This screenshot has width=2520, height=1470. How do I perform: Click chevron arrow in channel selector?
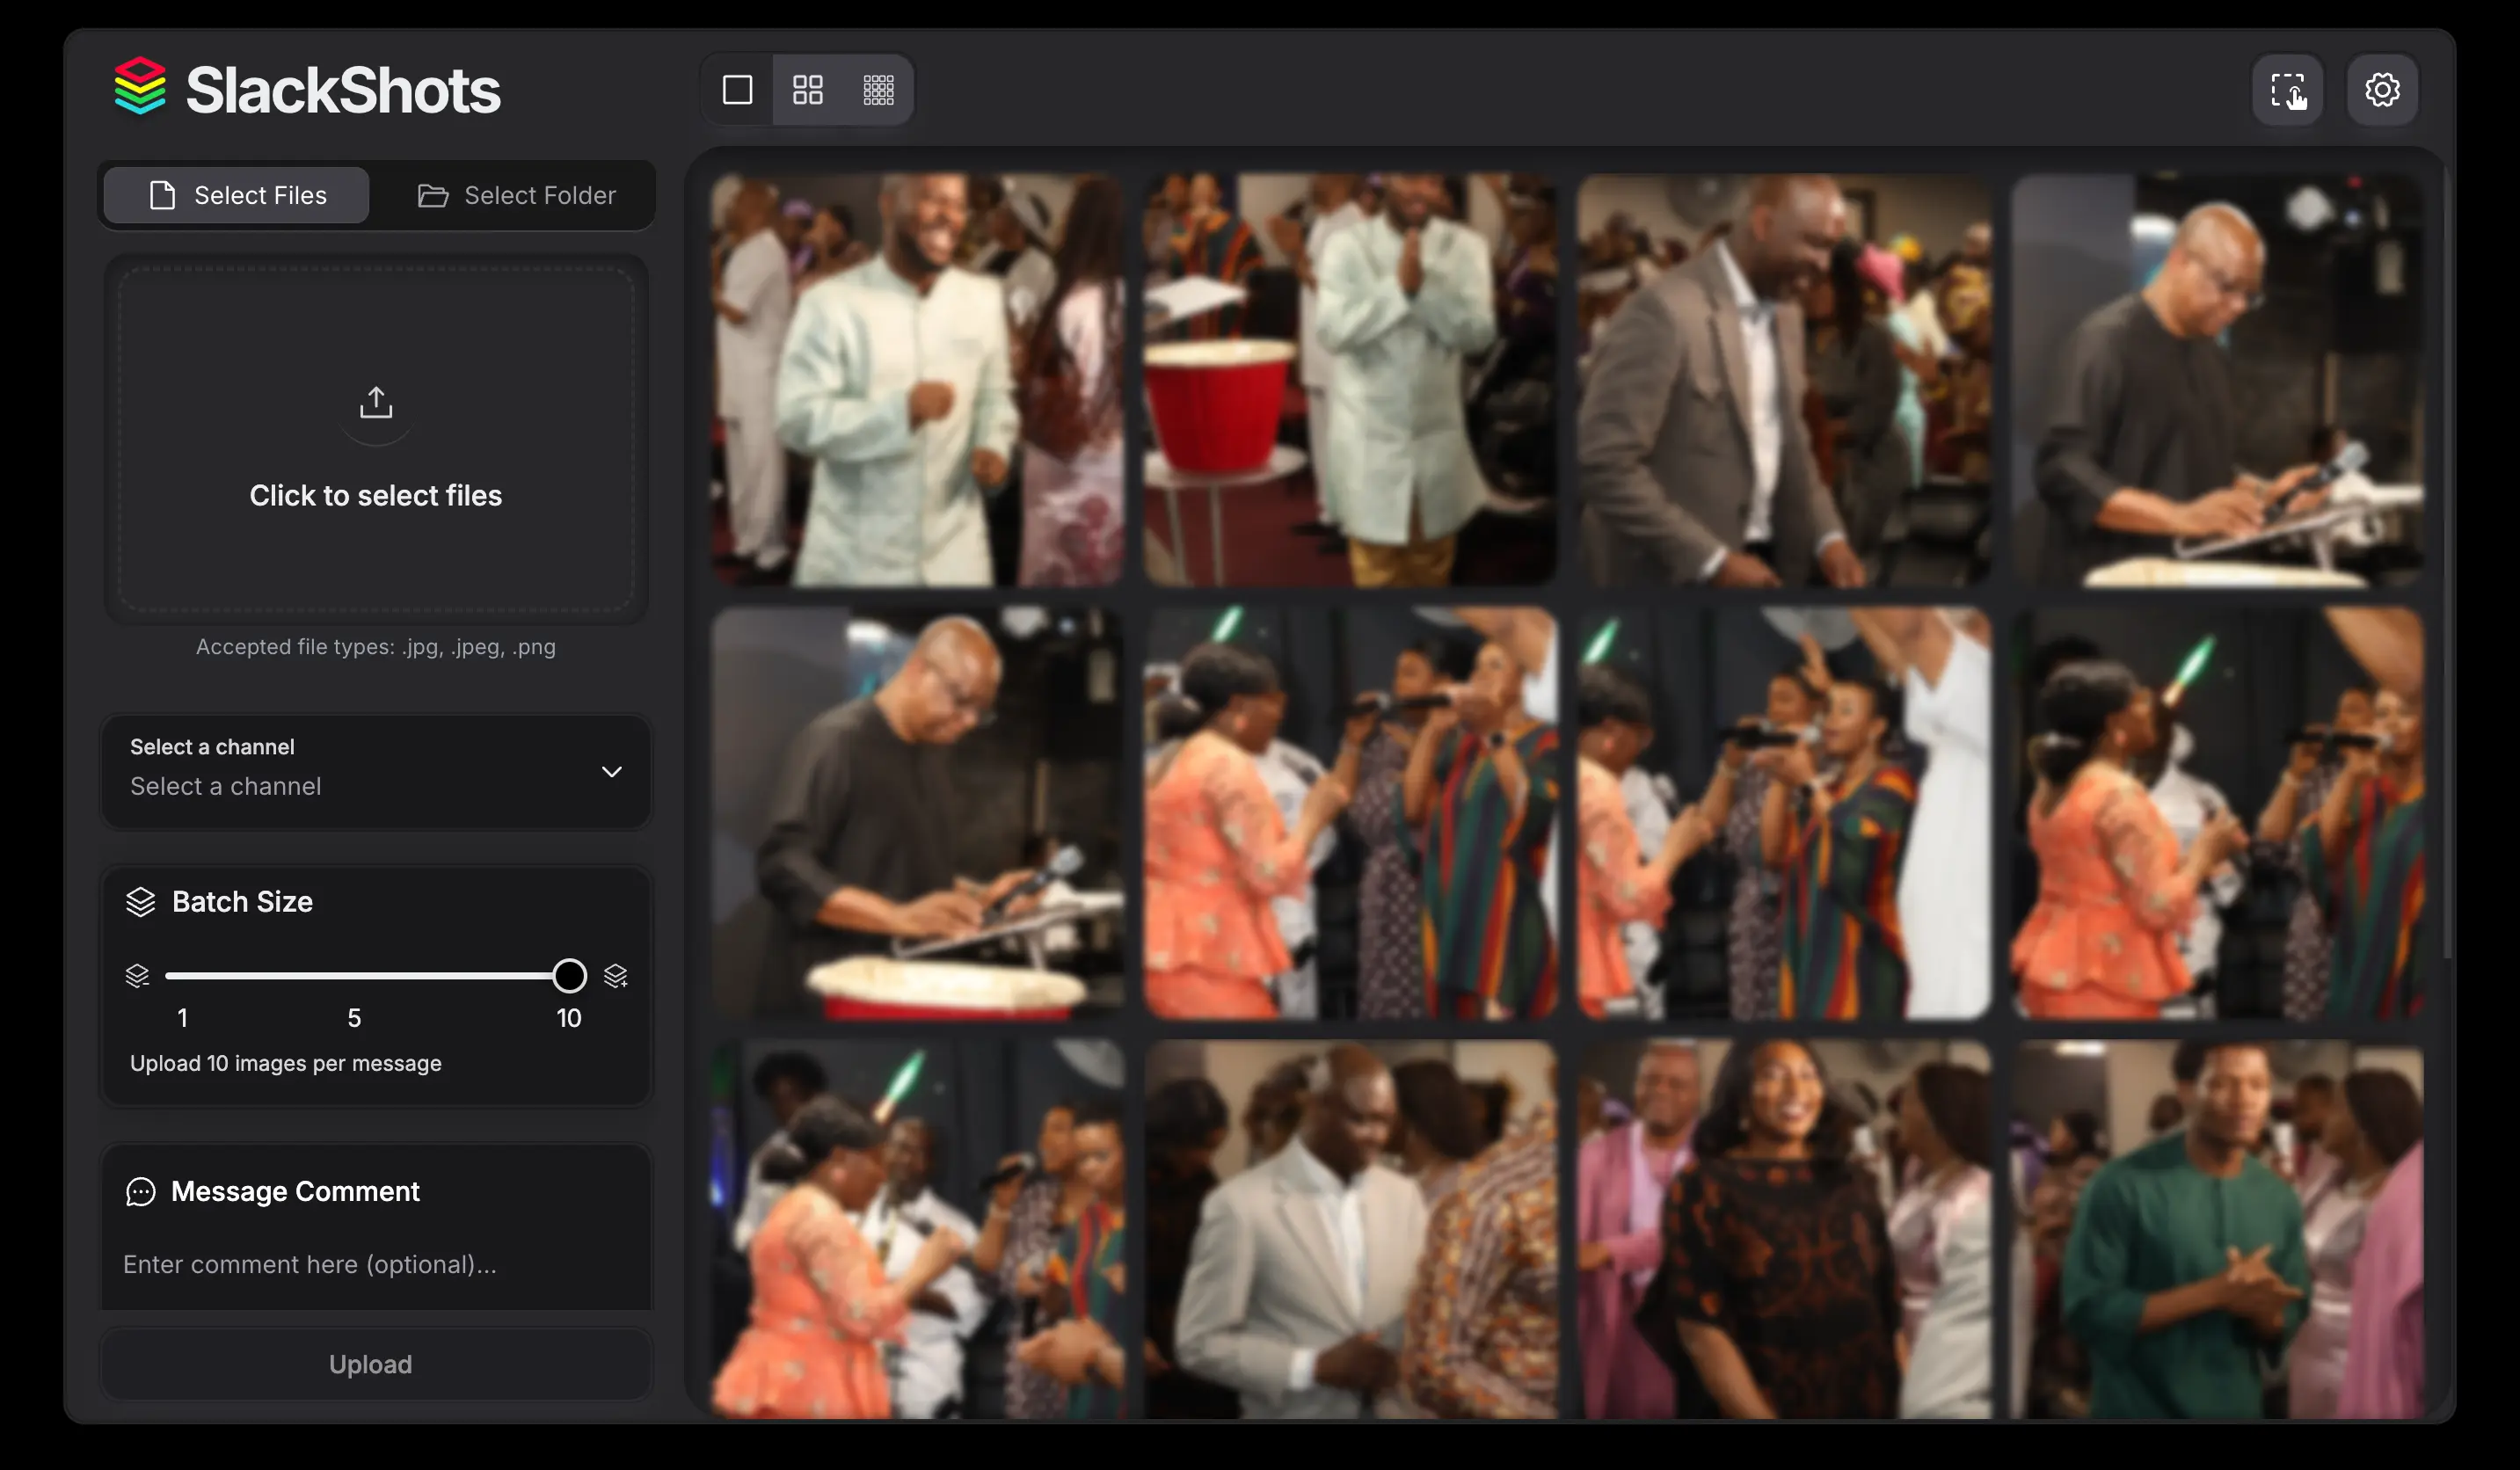611,771
